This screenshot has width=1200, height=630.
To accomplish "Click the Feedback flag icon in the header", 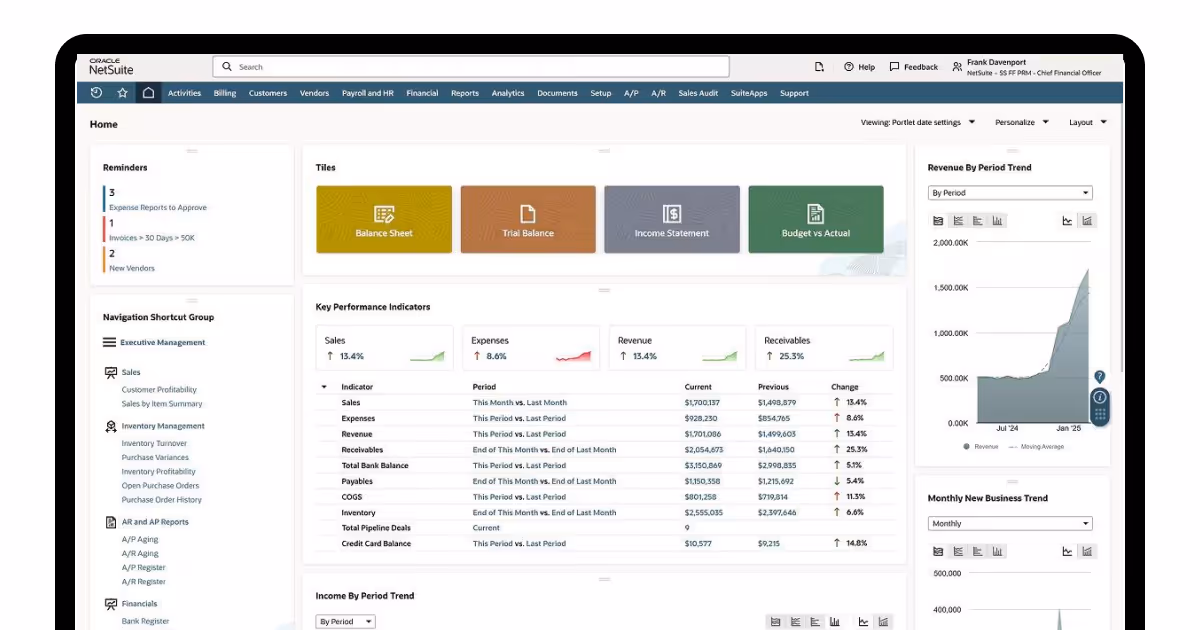I will [x=894, y=66].
